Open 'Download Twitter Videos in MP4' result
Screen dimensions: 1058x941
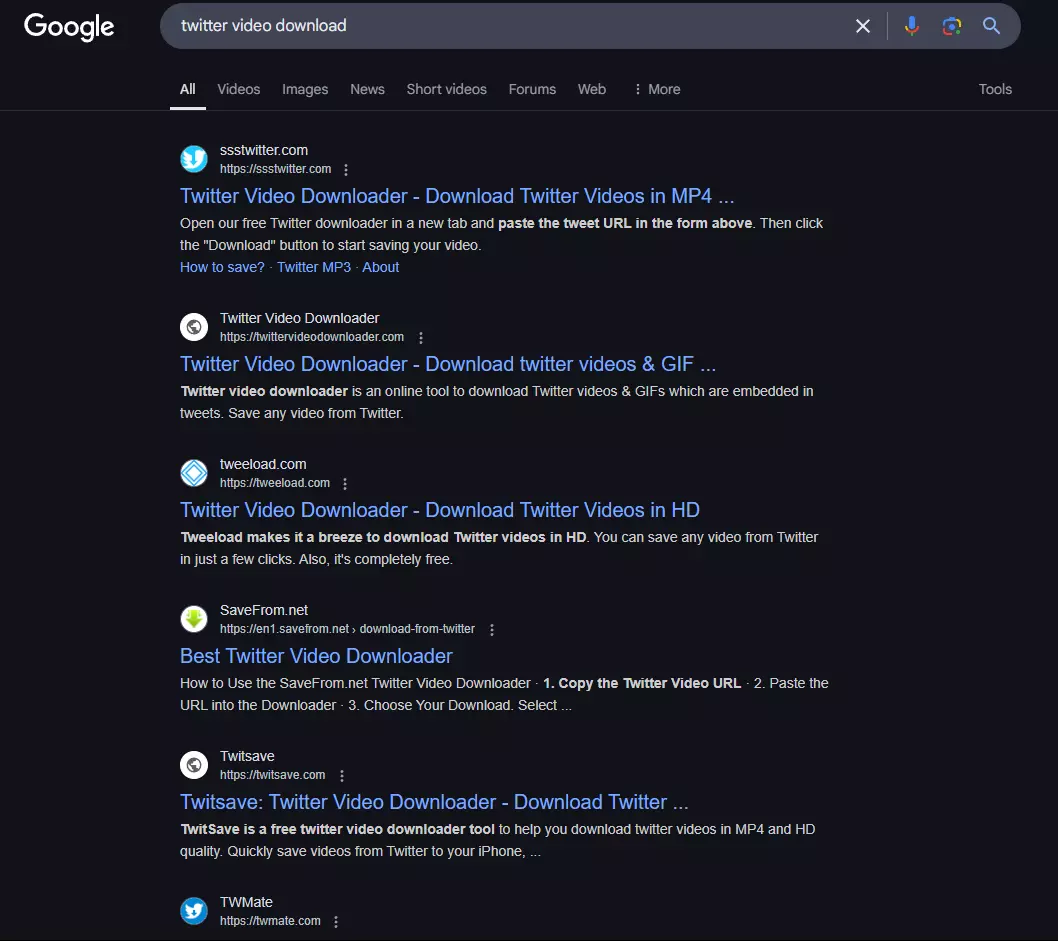[x=457, y=196]
